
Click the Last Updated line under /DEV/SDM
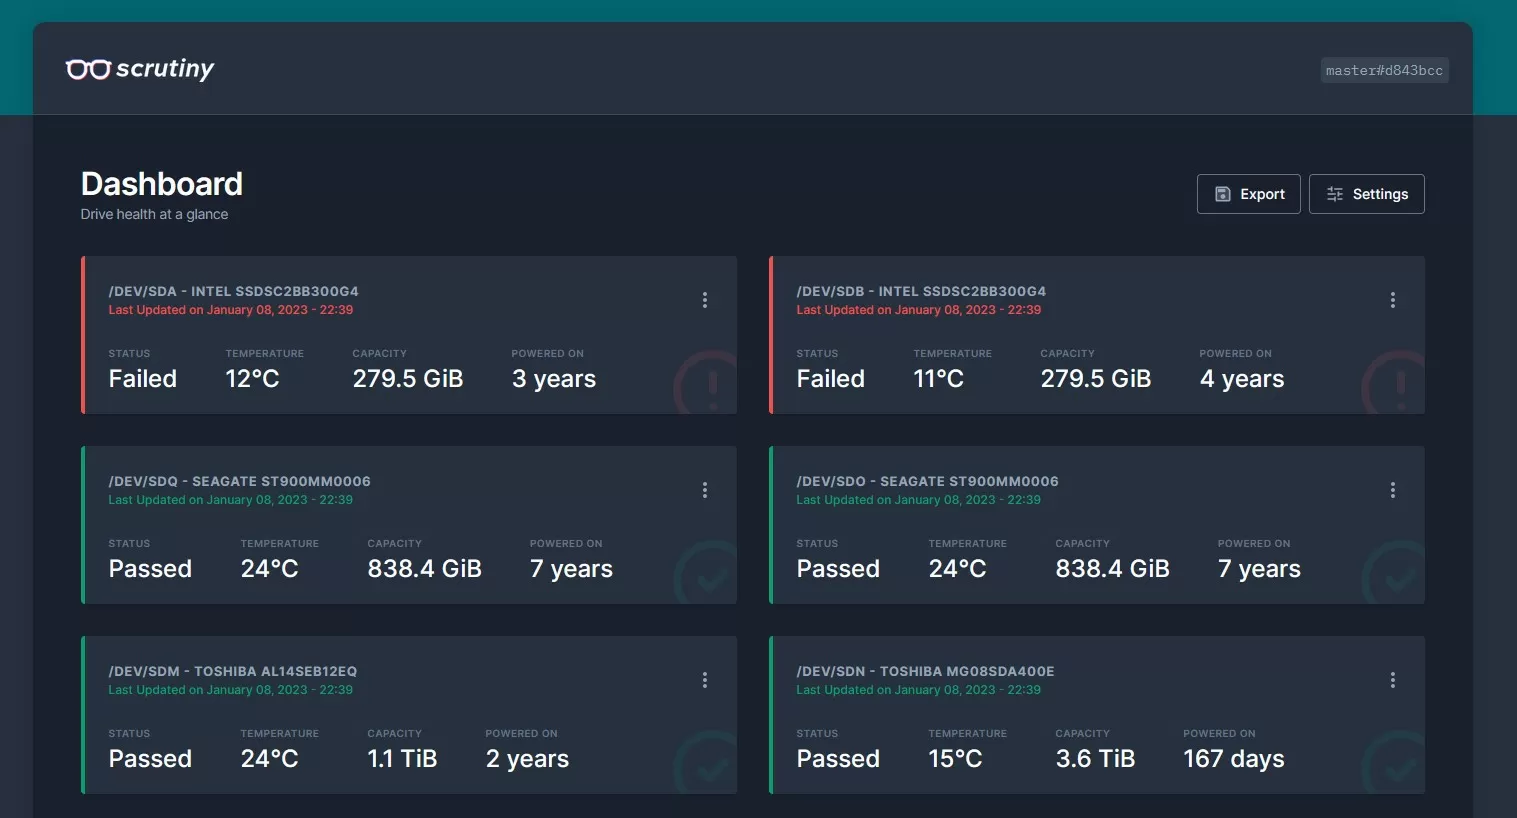[231, 690]
